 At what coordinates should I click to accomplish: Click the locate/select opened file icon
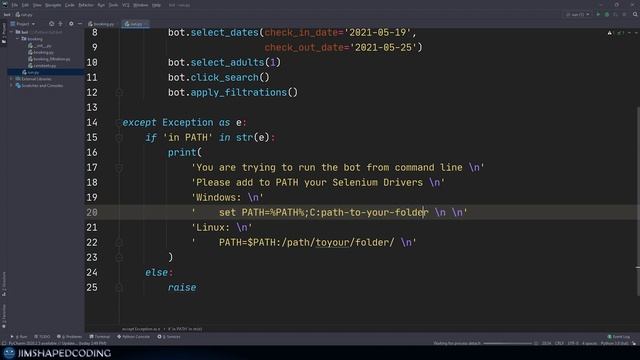point(51,24)
